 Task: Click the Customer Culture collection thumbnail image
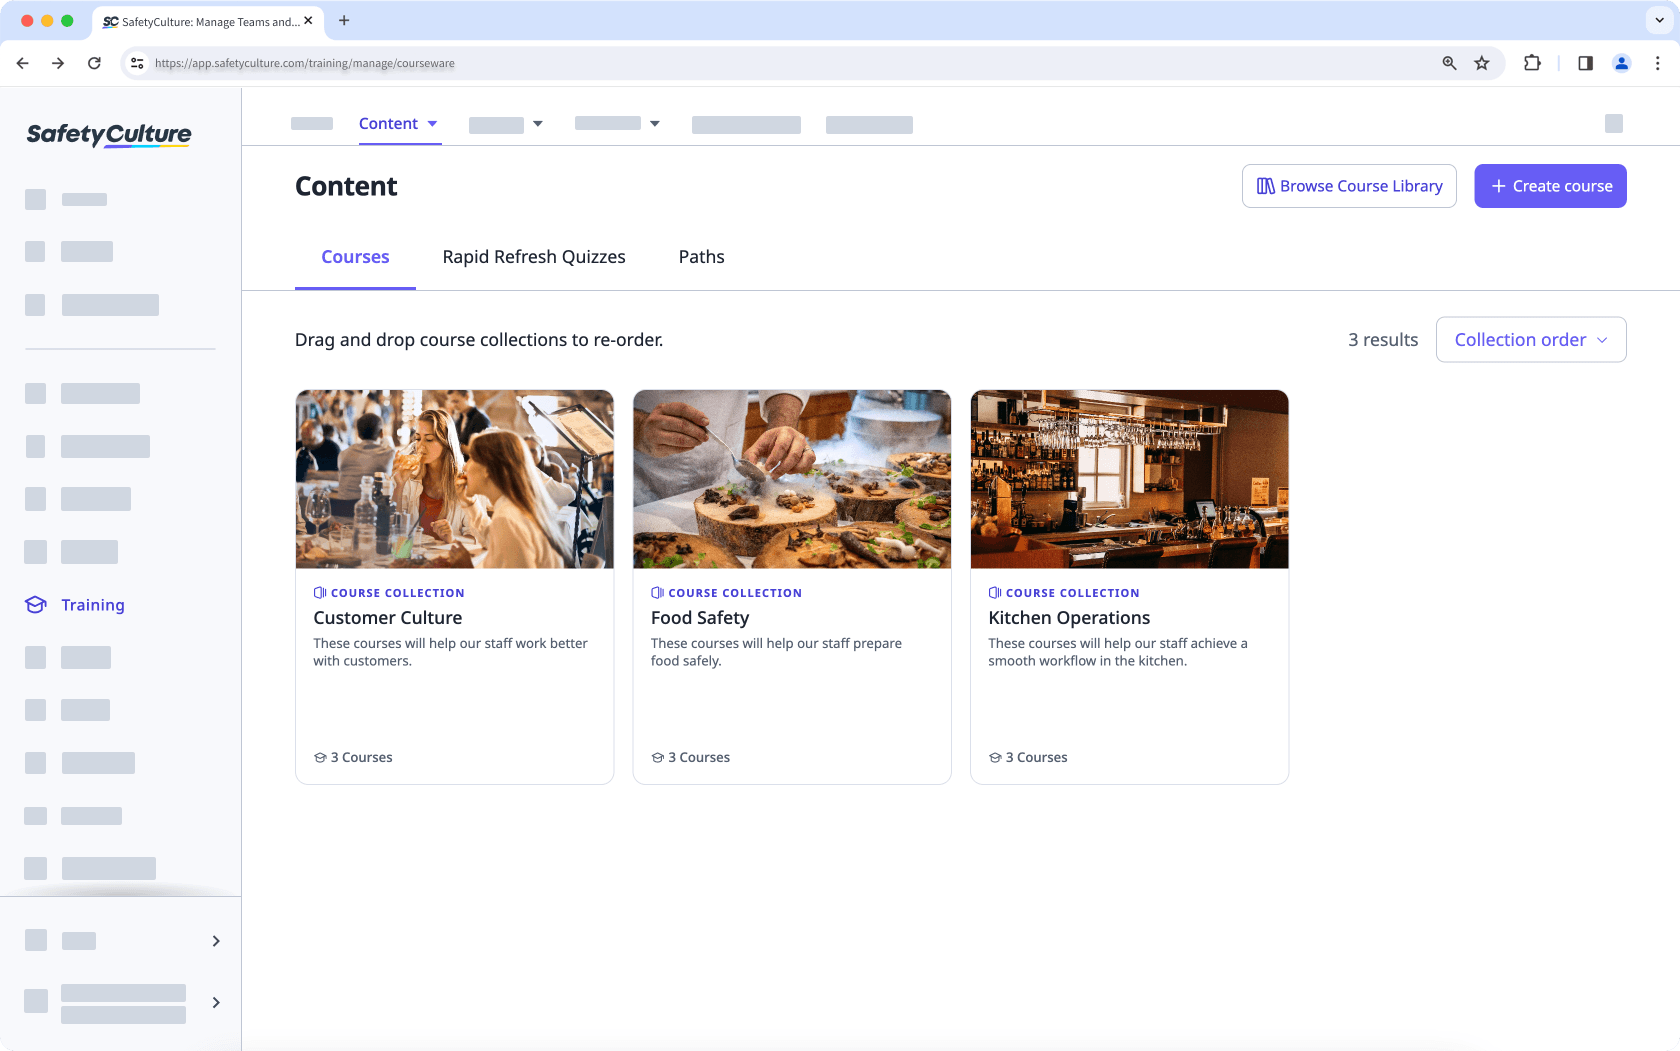454,478
